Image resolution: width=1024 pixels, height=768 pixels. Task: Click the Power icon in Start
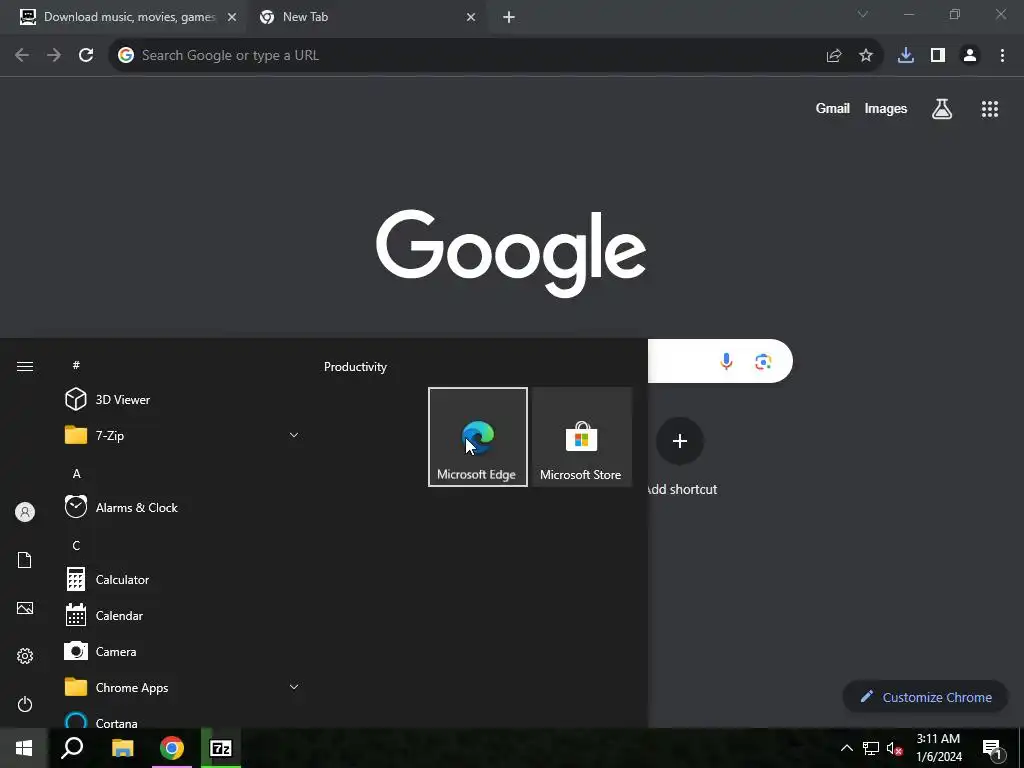click(25, 704)
